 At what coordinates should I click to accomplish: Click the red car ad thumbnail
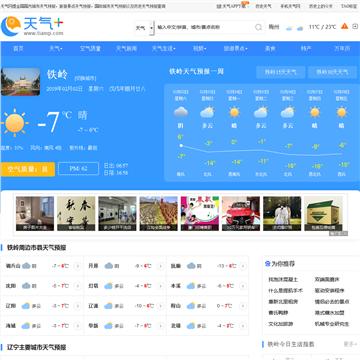coord(241,213)
